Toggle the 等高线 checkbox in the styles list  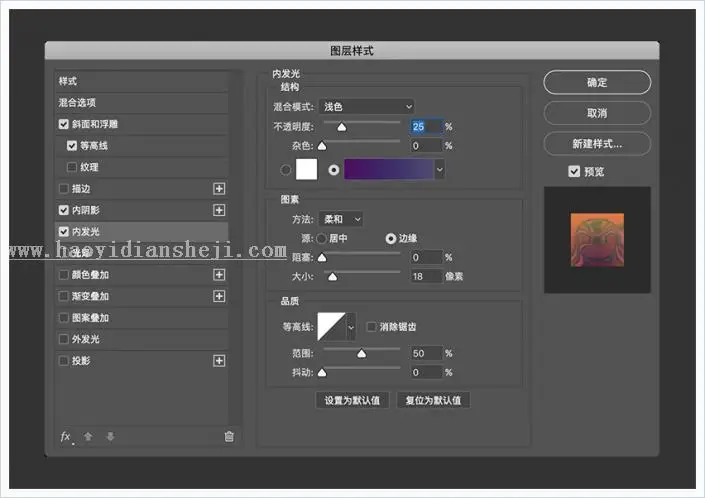(72, 146)
